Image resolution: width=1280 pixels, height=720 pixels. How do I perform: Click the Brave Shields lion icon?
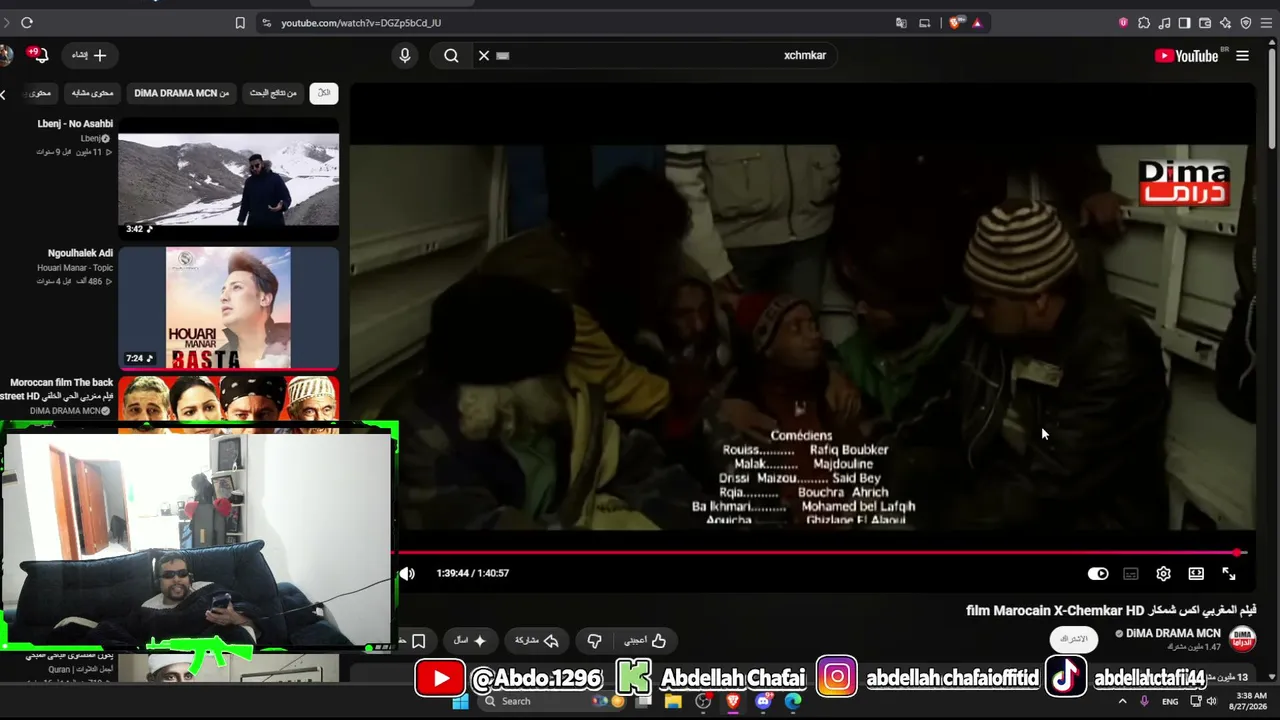tap(956, 23)
